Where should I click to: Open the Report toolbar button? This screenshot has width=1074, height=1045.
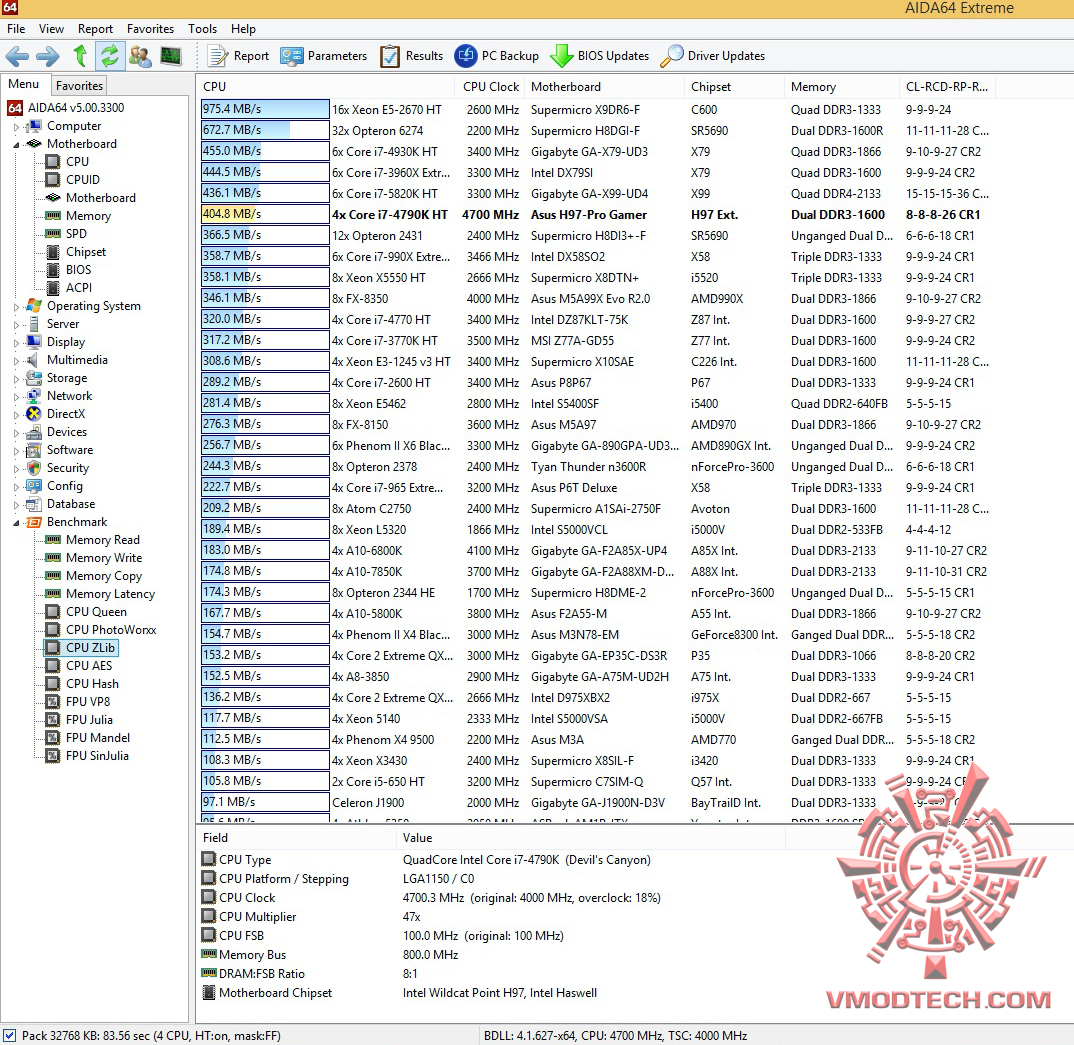point(238,56)
